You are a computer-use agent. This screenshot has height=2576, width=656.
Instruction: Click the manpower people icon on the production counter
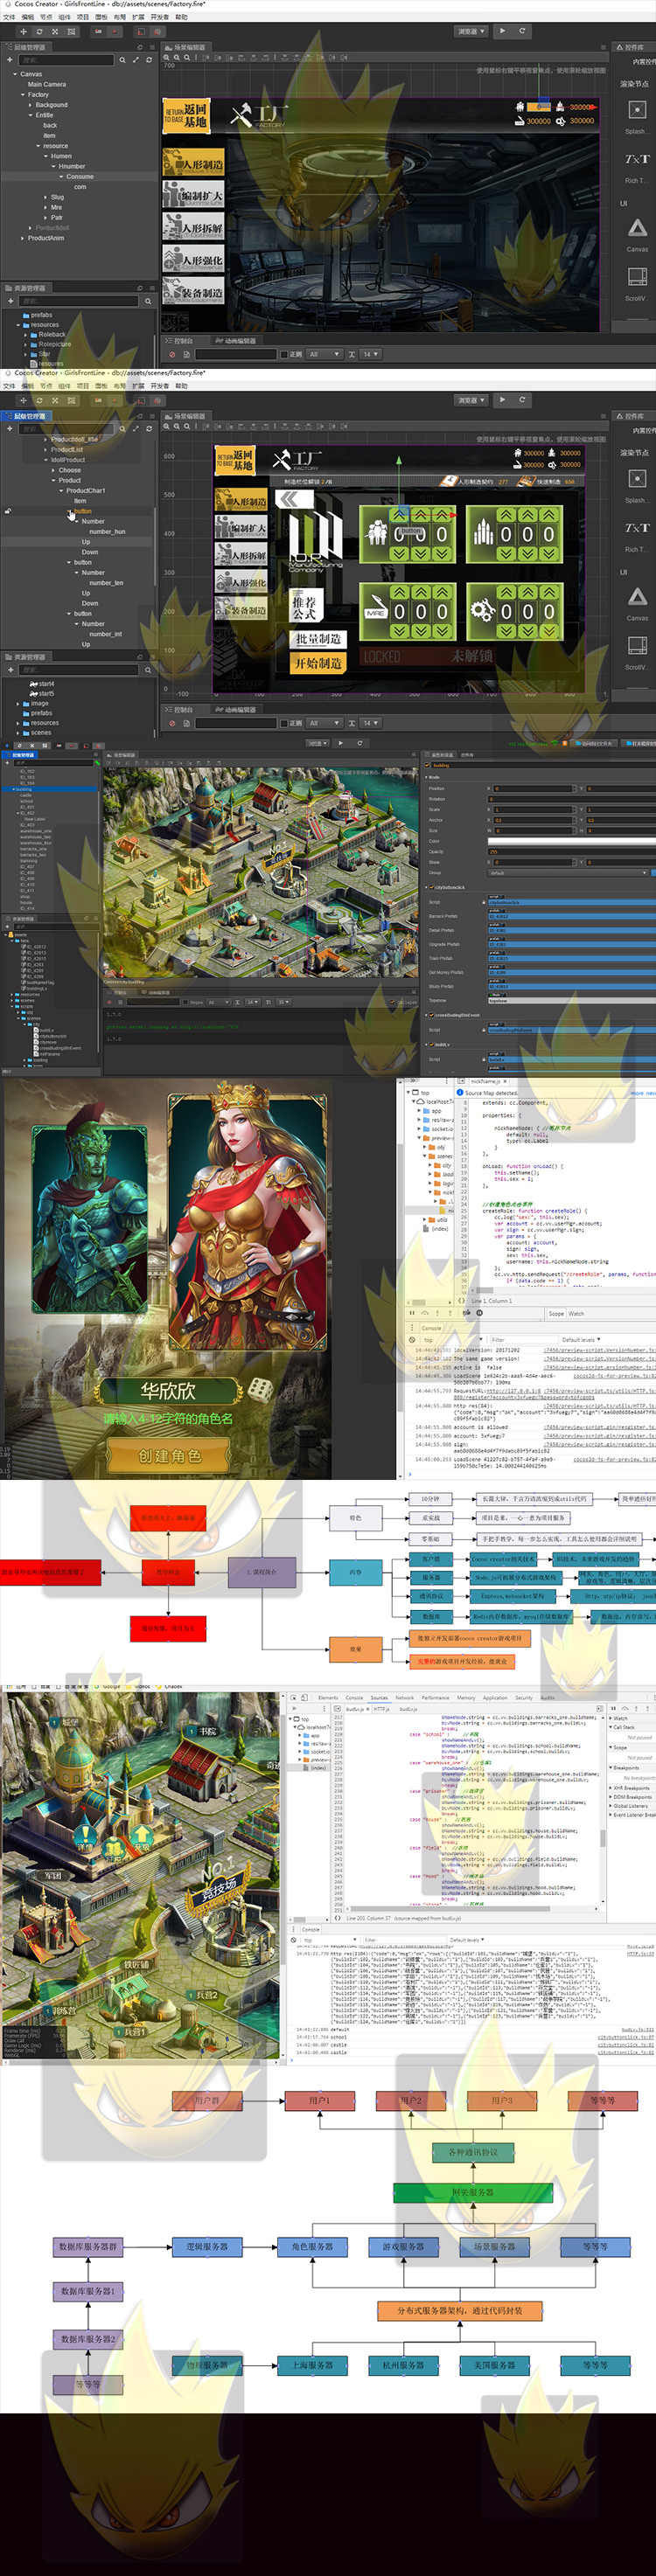[376, 532]
